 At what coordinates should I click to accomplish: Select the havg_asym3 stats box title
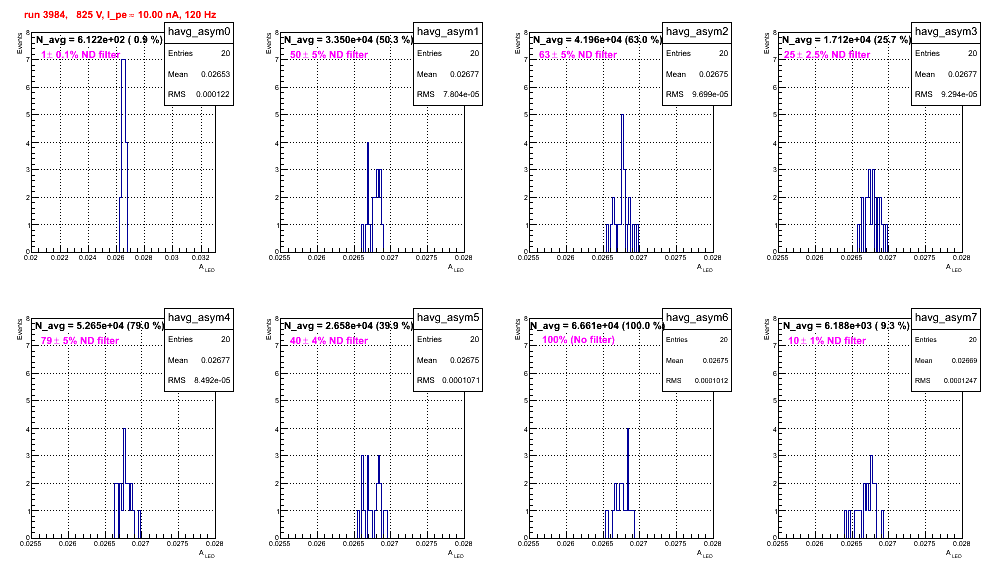click(x=946, y=31)
